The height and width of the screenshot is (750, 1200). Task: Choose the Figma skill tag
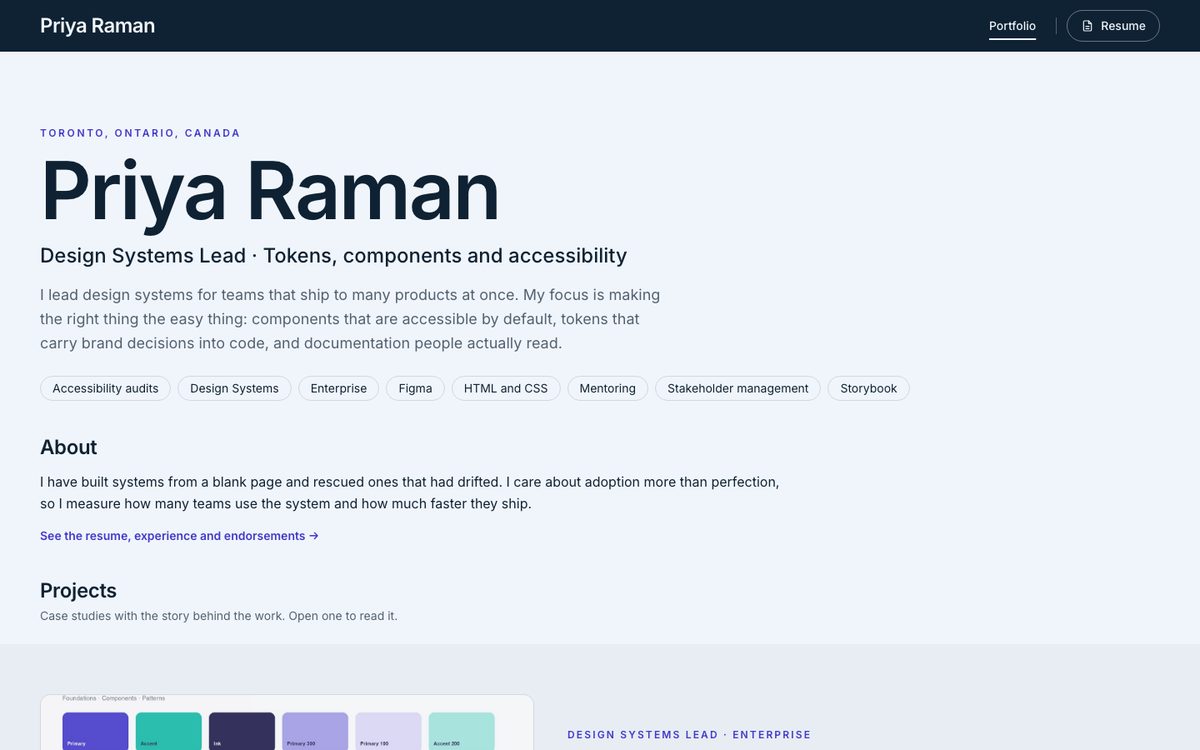415,388
